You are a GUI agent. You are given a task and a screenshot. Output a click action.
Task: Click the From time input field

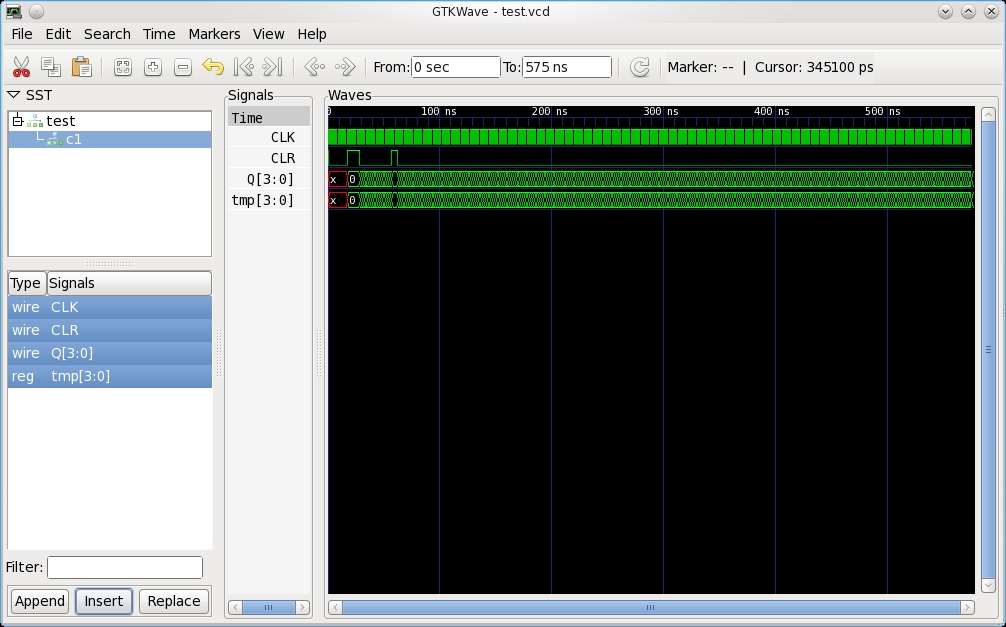click(456, 67)
